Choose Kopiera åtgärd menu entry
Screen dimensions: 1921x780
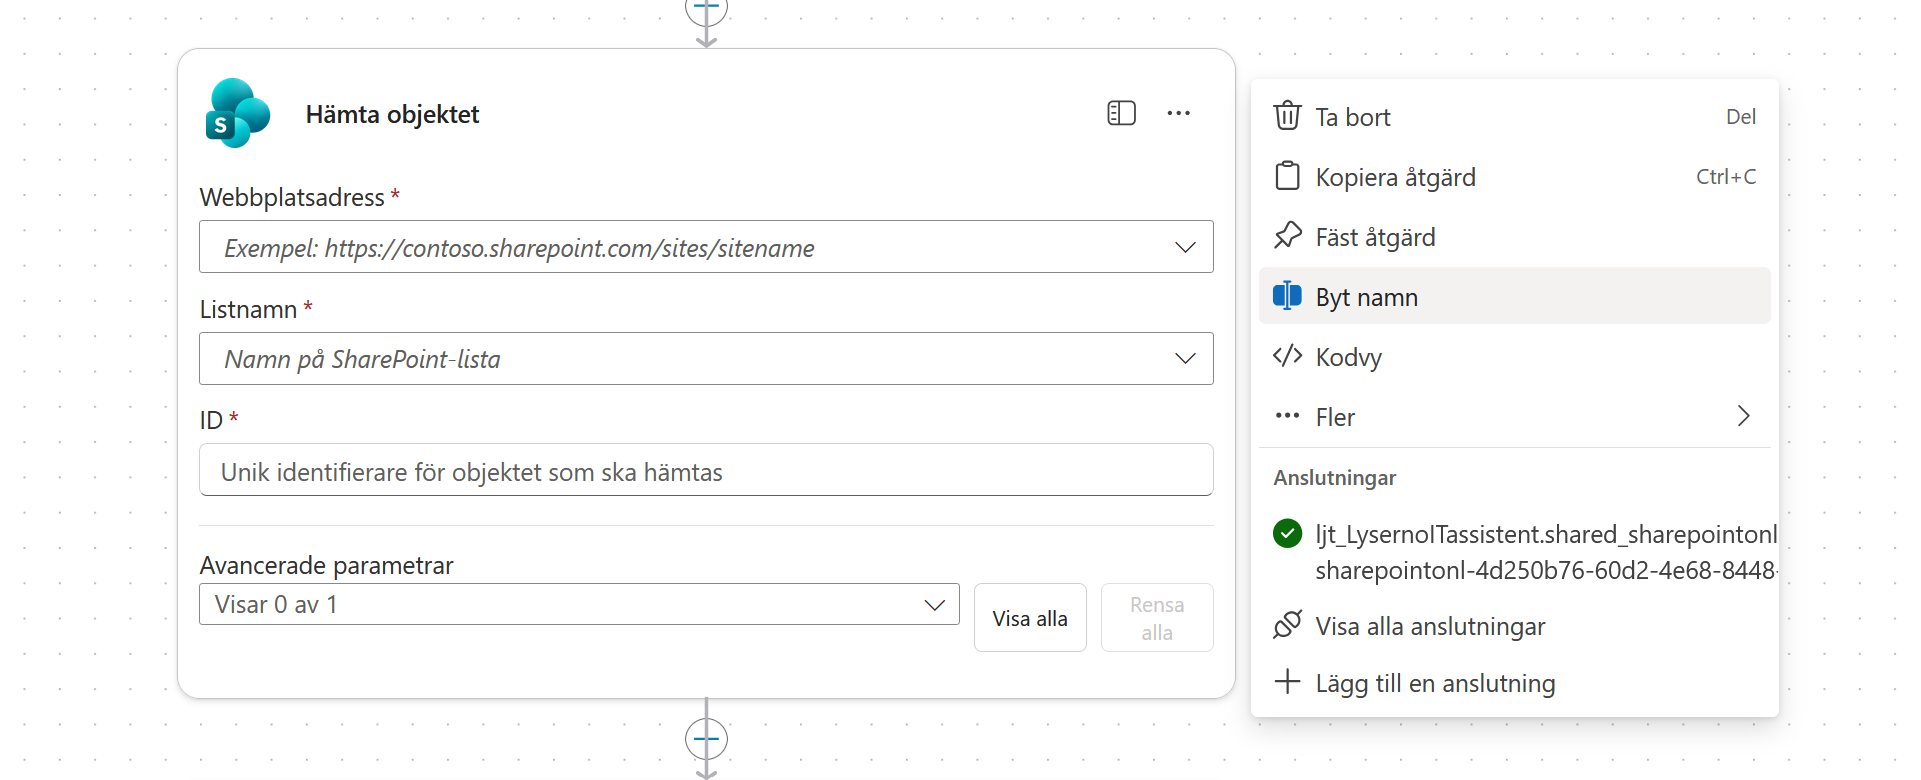[x=1514, y=176]
